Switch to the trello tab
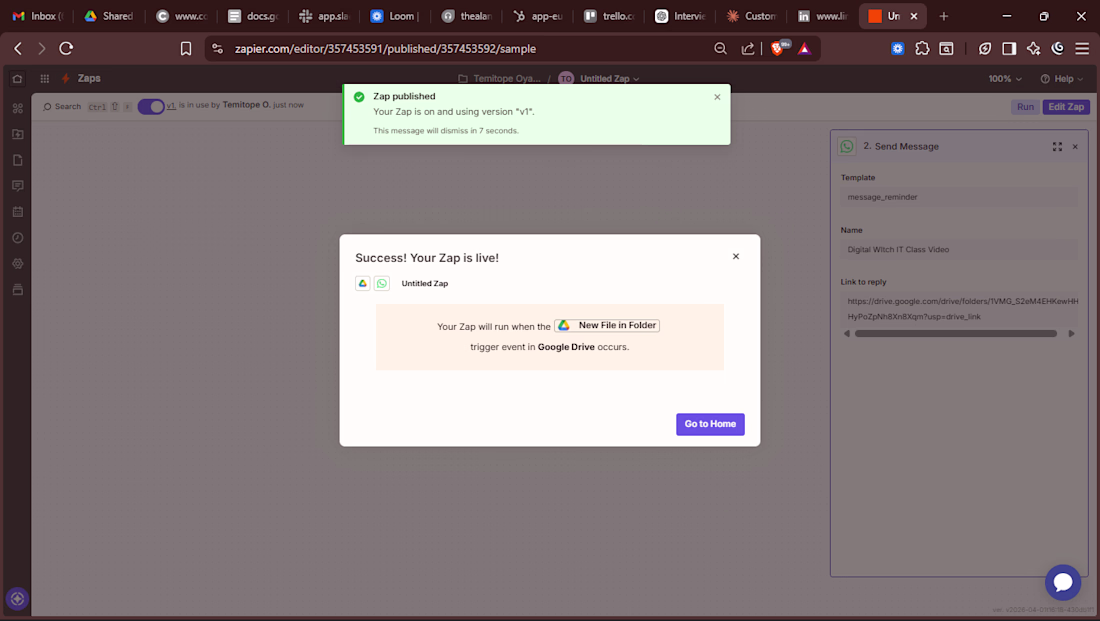 coord(610,15)
